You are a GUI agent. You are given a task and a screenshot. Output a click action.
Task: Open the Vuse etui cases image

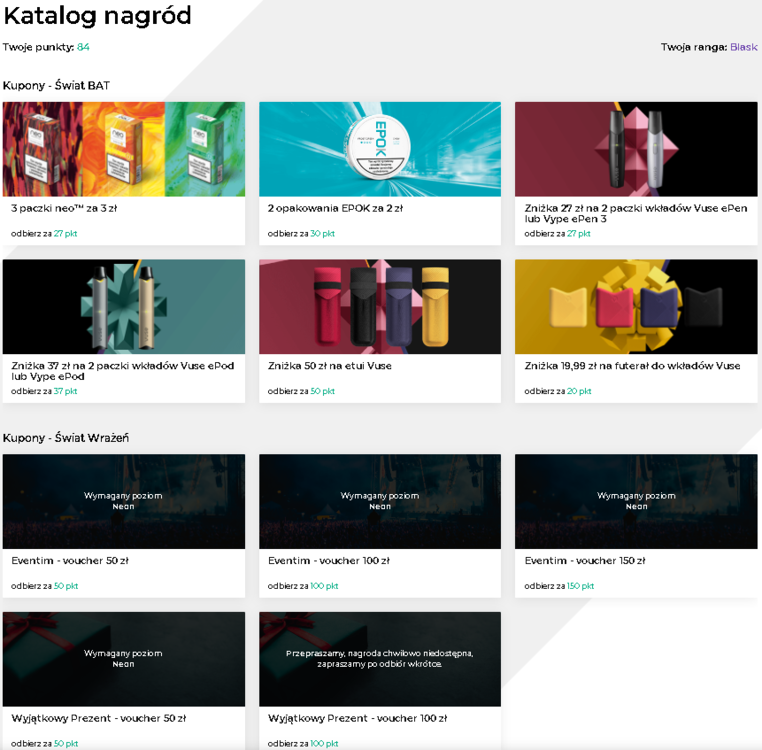click(x=380, y=307)
